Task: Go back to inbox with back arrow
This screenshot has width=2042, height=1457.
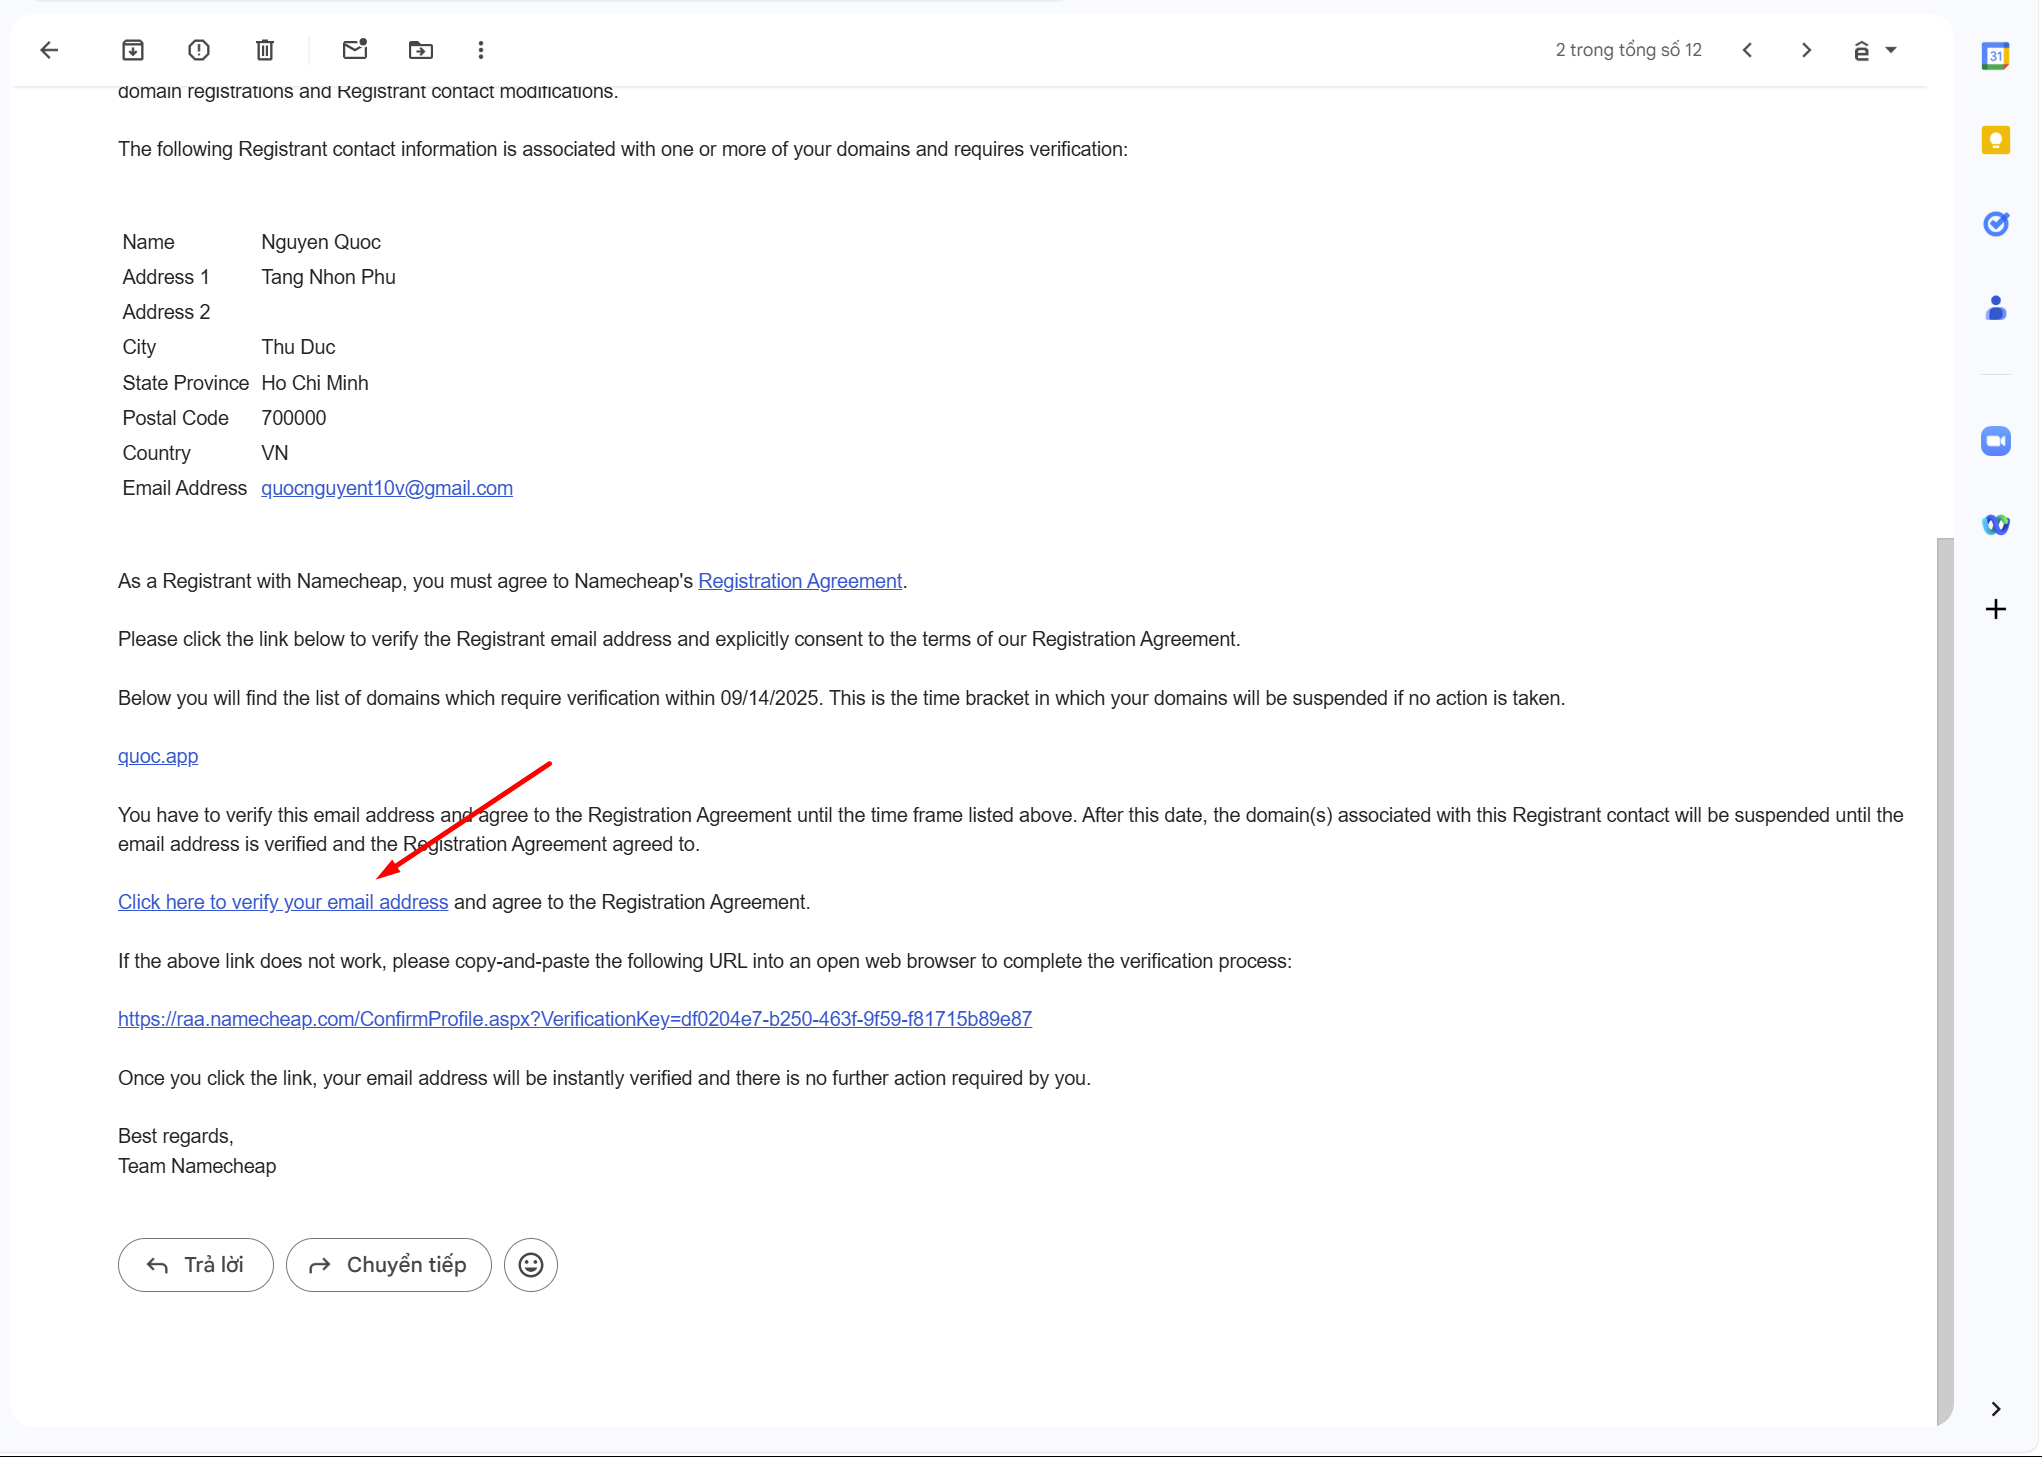Action: [x=49, y=50]
